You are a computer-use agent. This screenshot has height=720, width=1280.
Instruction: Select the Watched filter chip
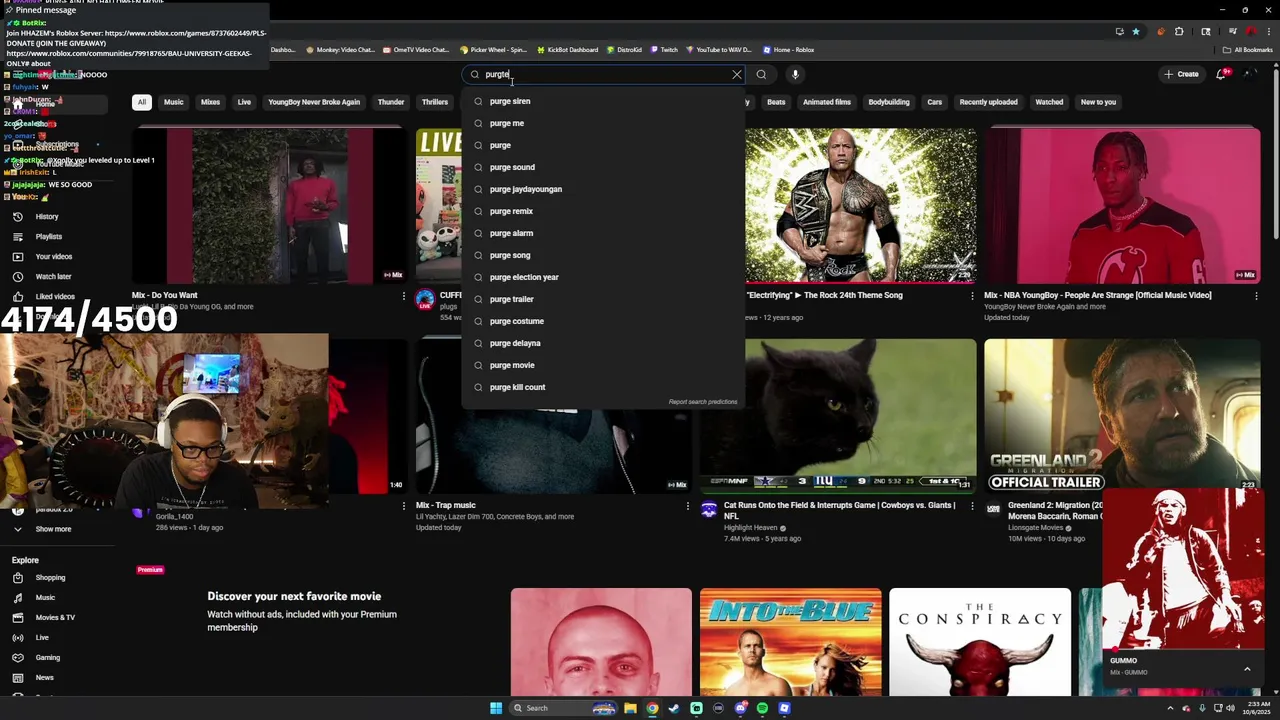click(1049, 102)
